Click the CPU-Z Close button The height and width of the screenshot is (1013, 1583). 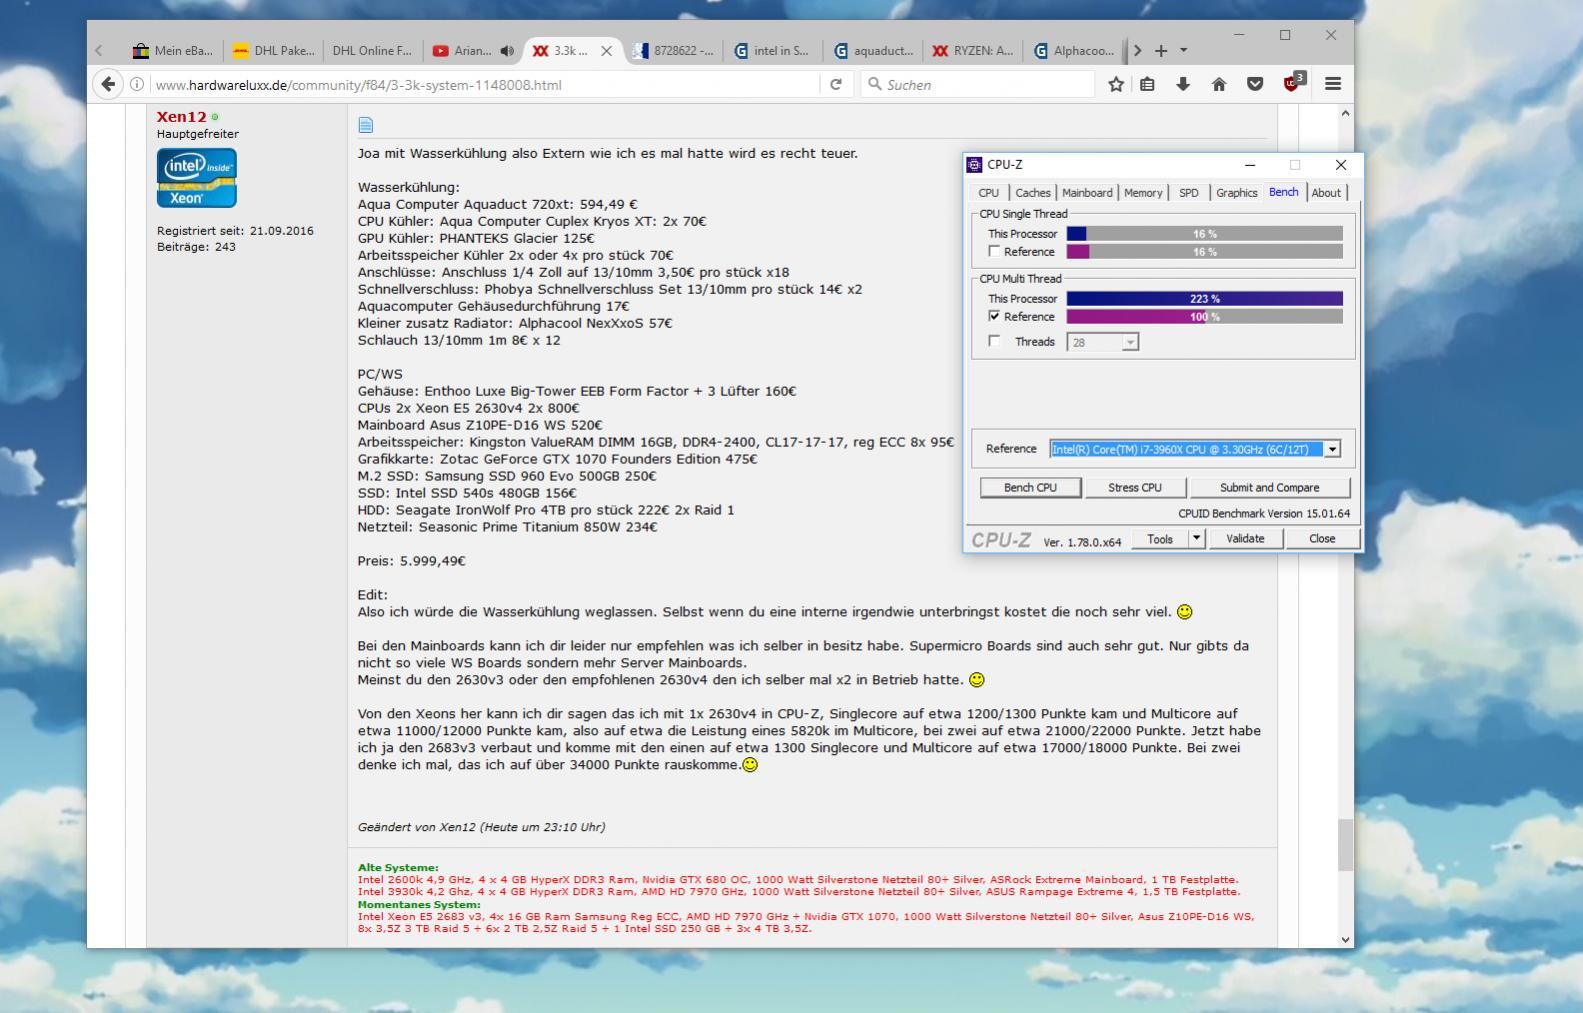[x=1322, y=539]
